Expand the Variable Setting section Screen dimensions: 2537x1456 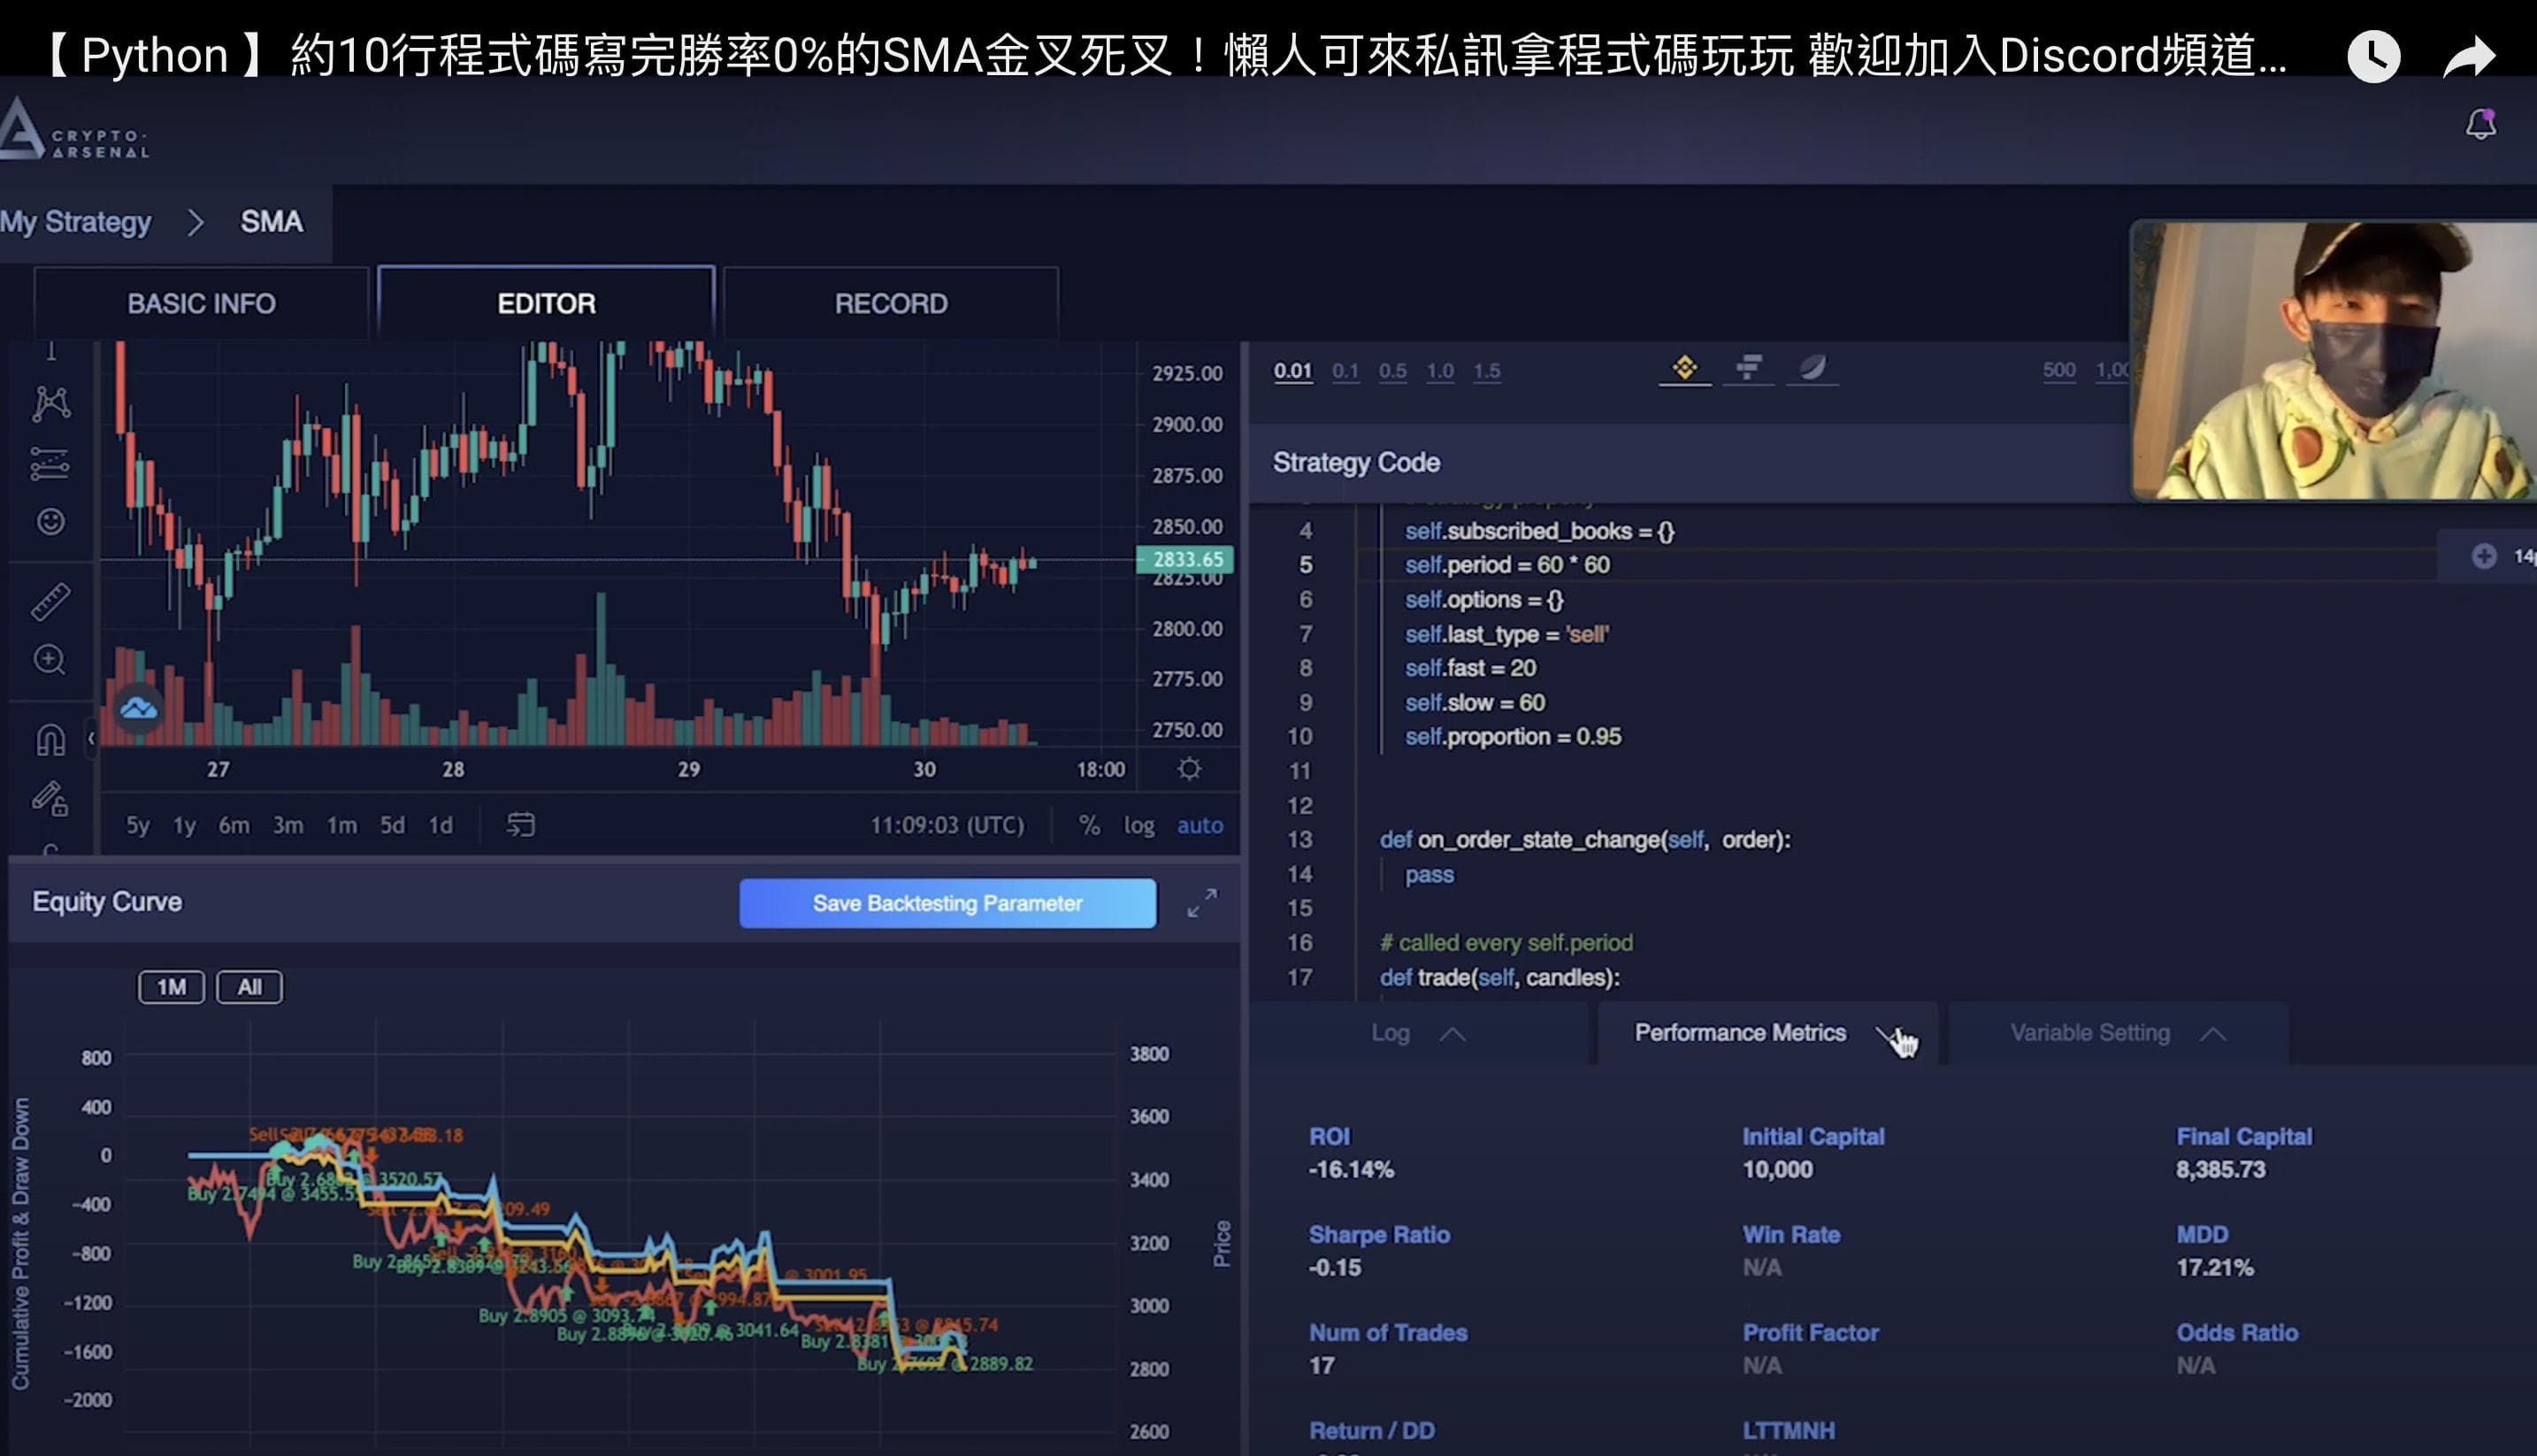2213,1033
